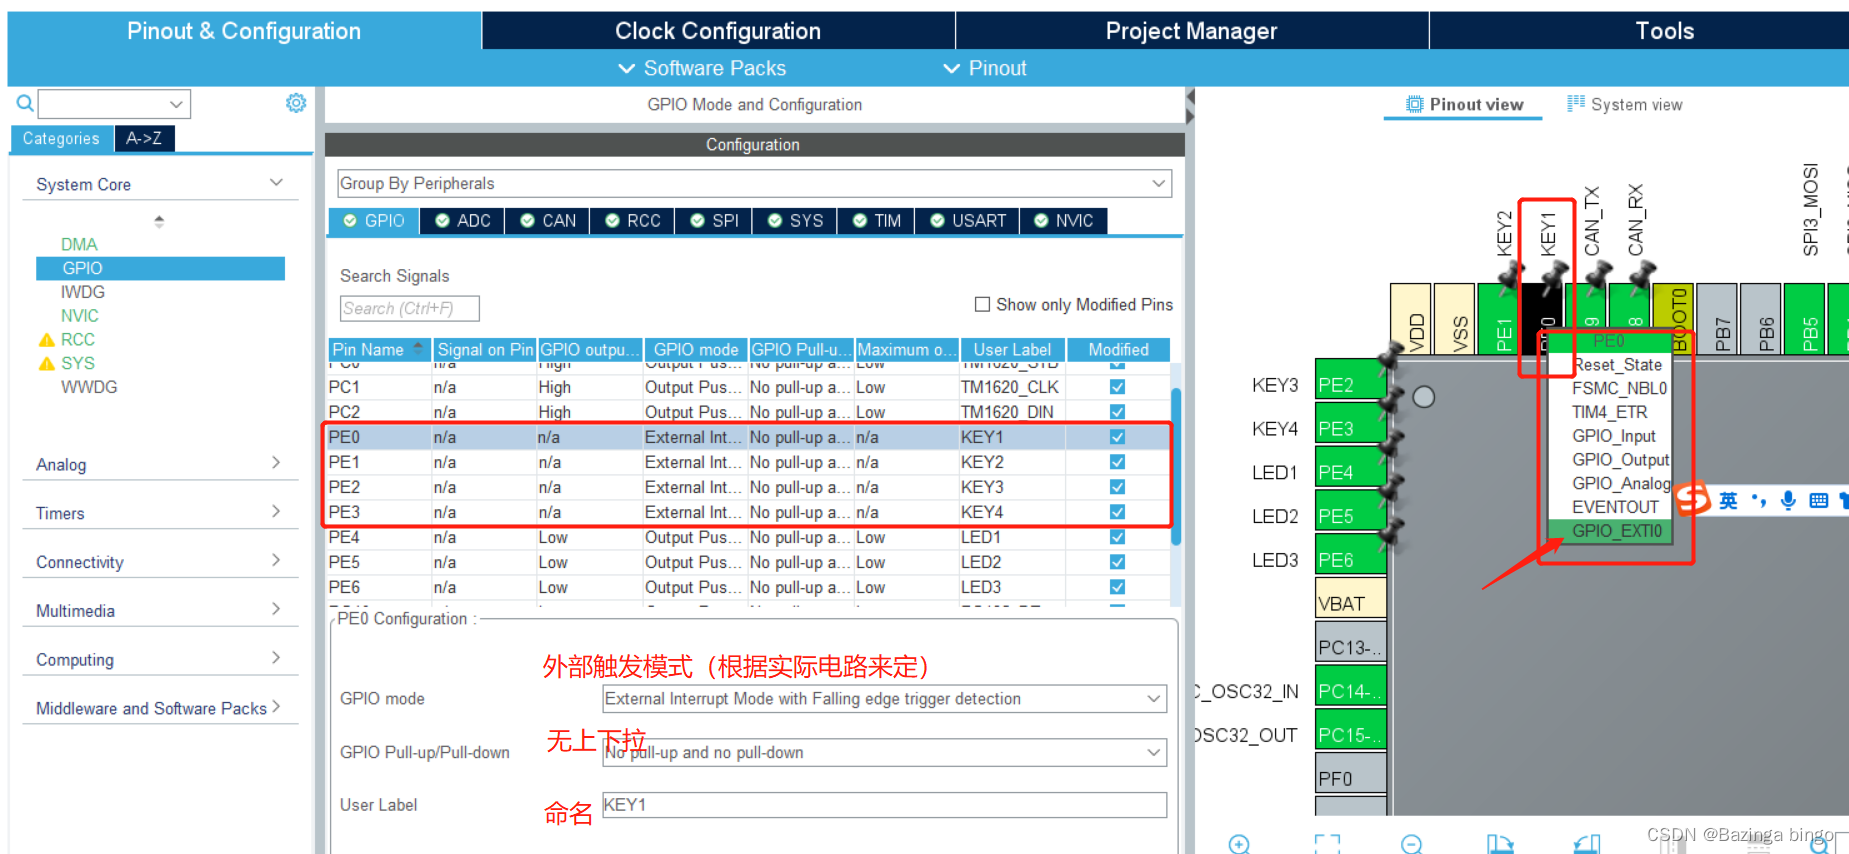Viewport: 1849px width, 854px height.
Task: Click the PE1 pin on chip
Action: tap(1499, 318)
